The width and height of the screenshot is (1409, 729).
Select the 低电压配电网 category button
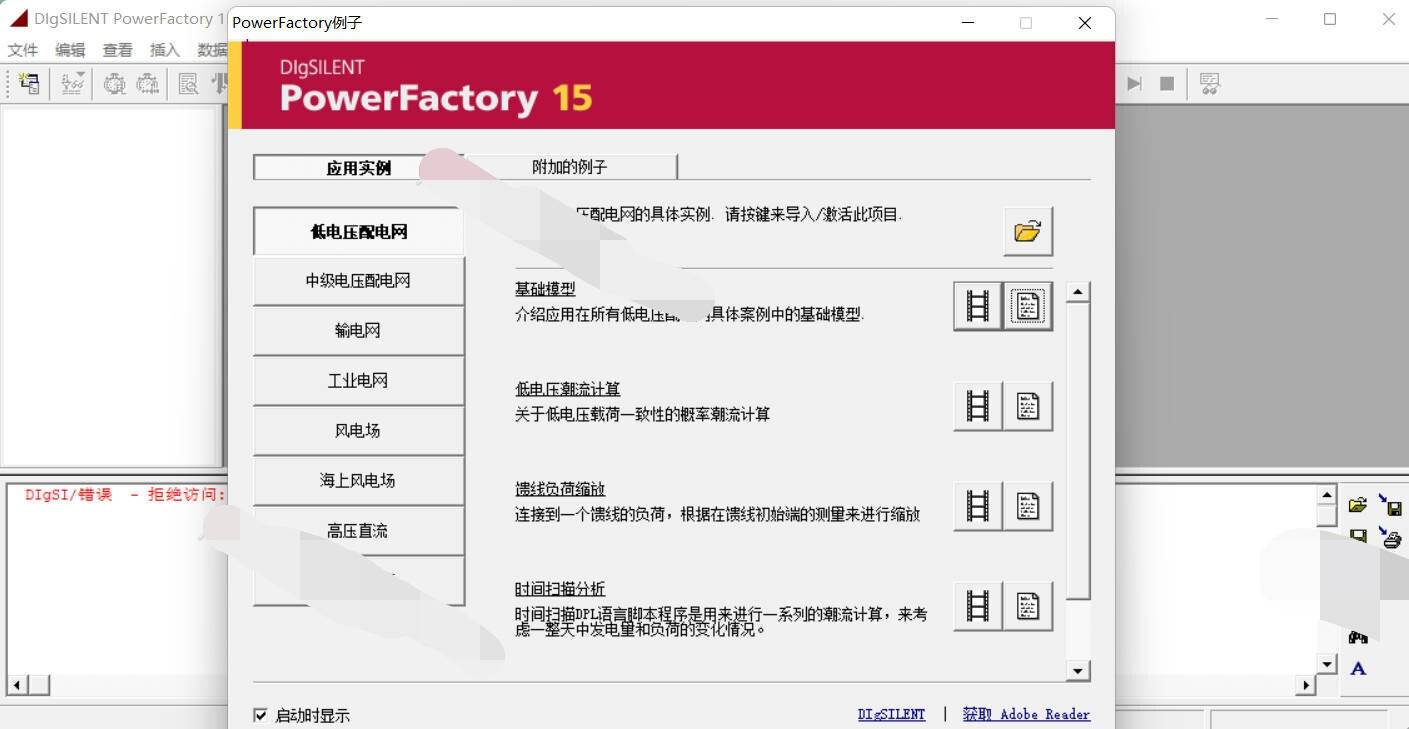coord(359,231)
